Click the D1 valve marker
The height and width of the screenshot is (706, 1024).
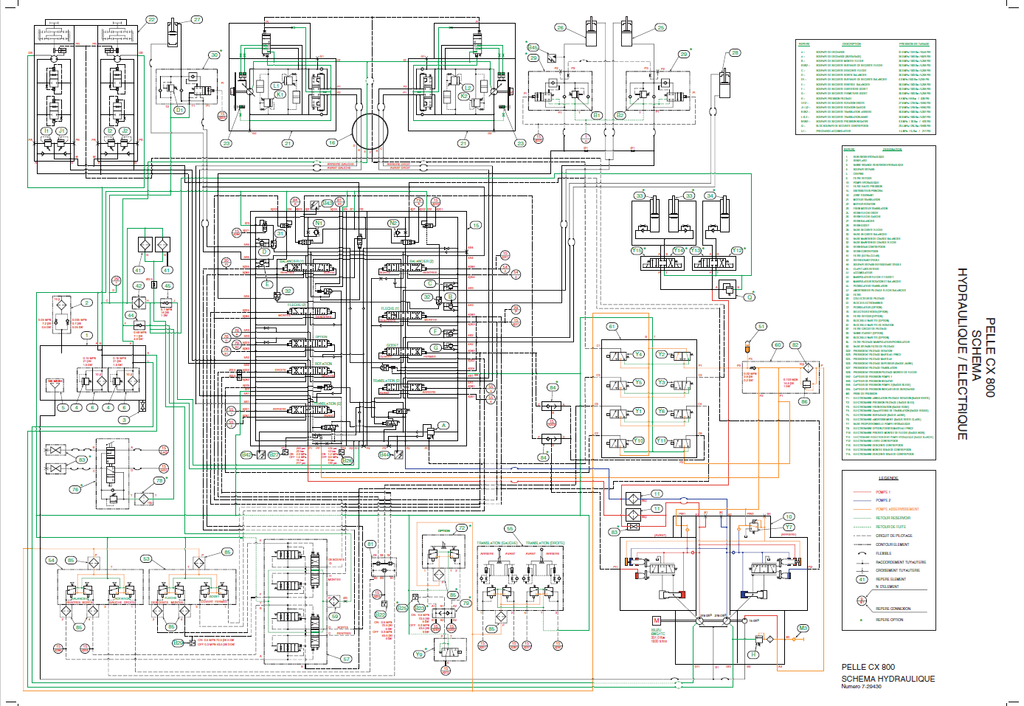pyautogui.click(x=180, y=110)
